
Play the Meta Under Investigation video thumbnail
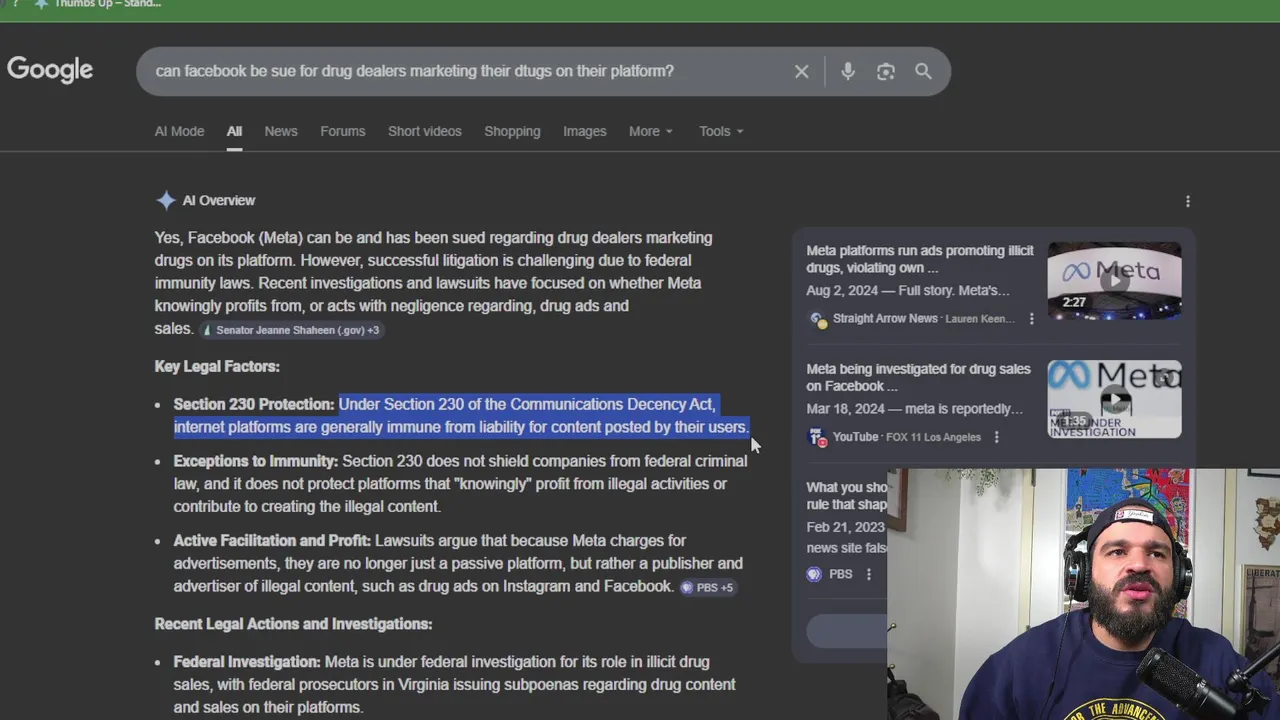pyautogui.click(x=1114, y=399)
